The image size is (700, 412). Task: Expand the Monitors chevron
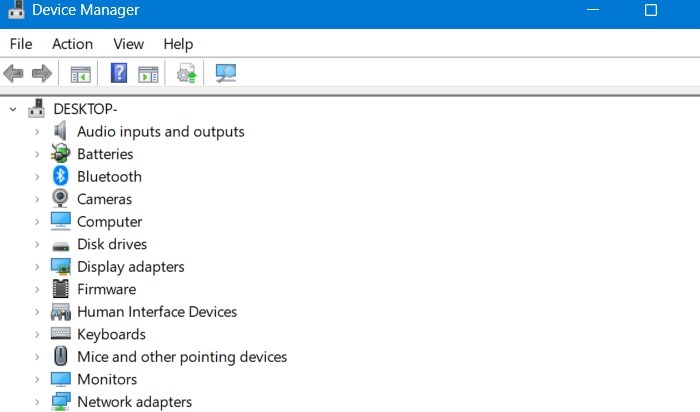pyautogui.click(x=37, y=379)
